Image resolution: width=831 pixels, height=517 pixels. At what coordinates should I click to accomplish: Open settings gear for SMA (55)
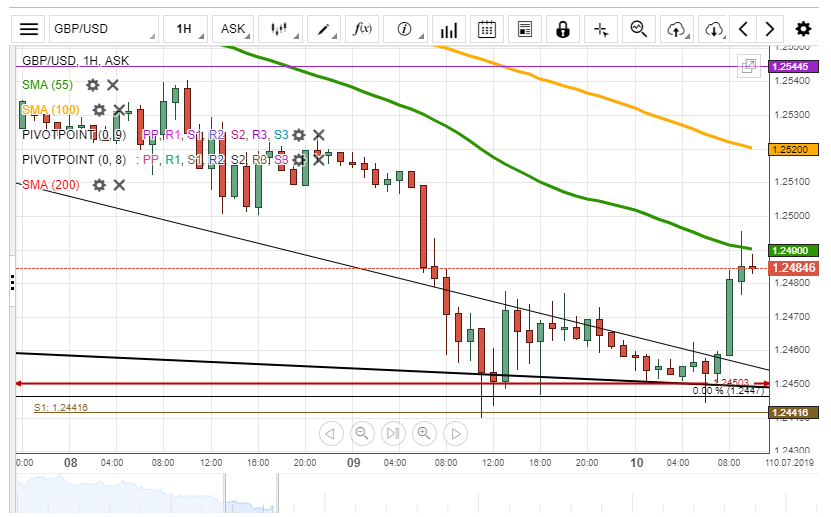coord(93,85)
